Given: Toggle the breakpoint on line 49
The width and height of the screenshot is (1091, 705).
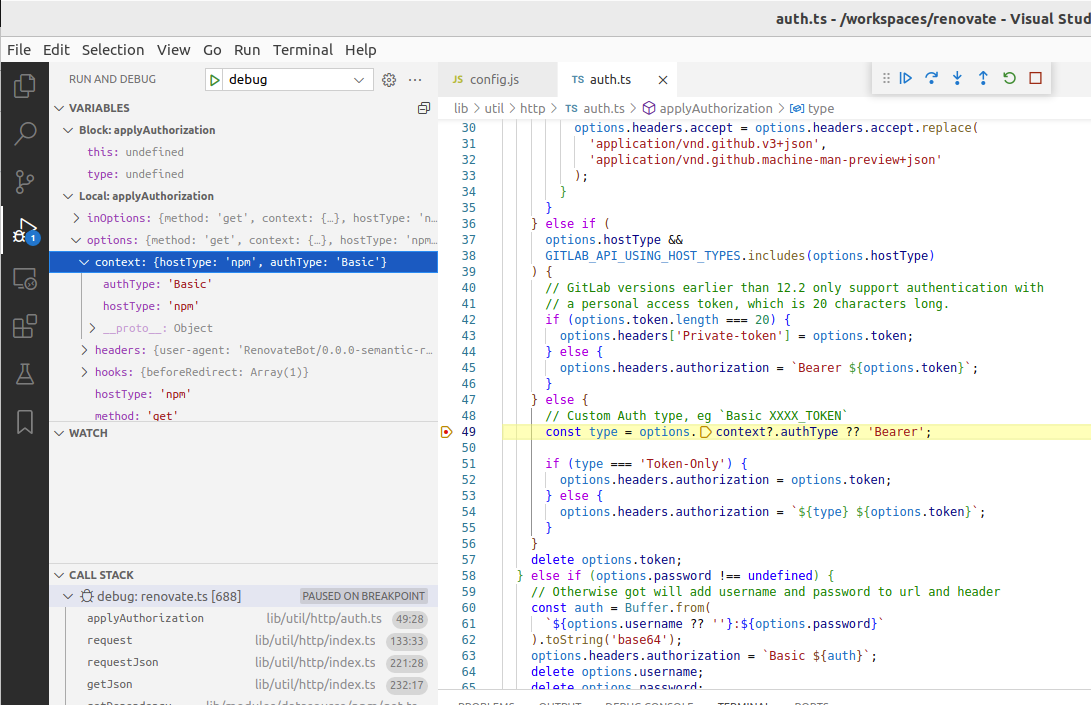Looking at the screenshot, I should 447,432.
